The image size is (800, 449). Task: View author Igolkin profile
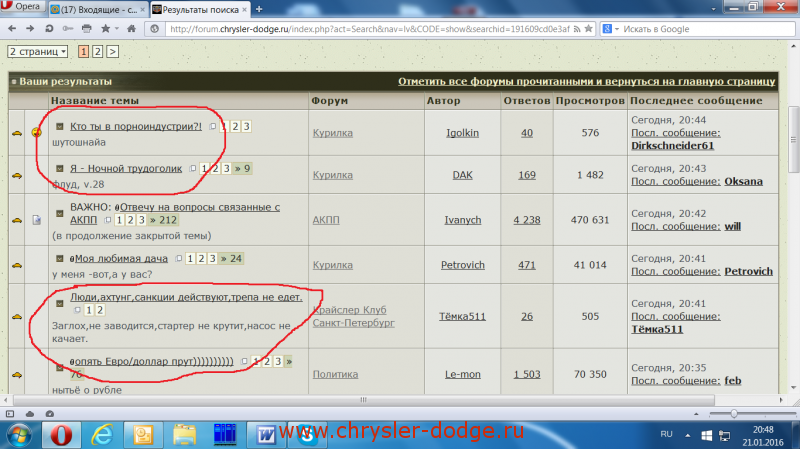tap(462, 133)
